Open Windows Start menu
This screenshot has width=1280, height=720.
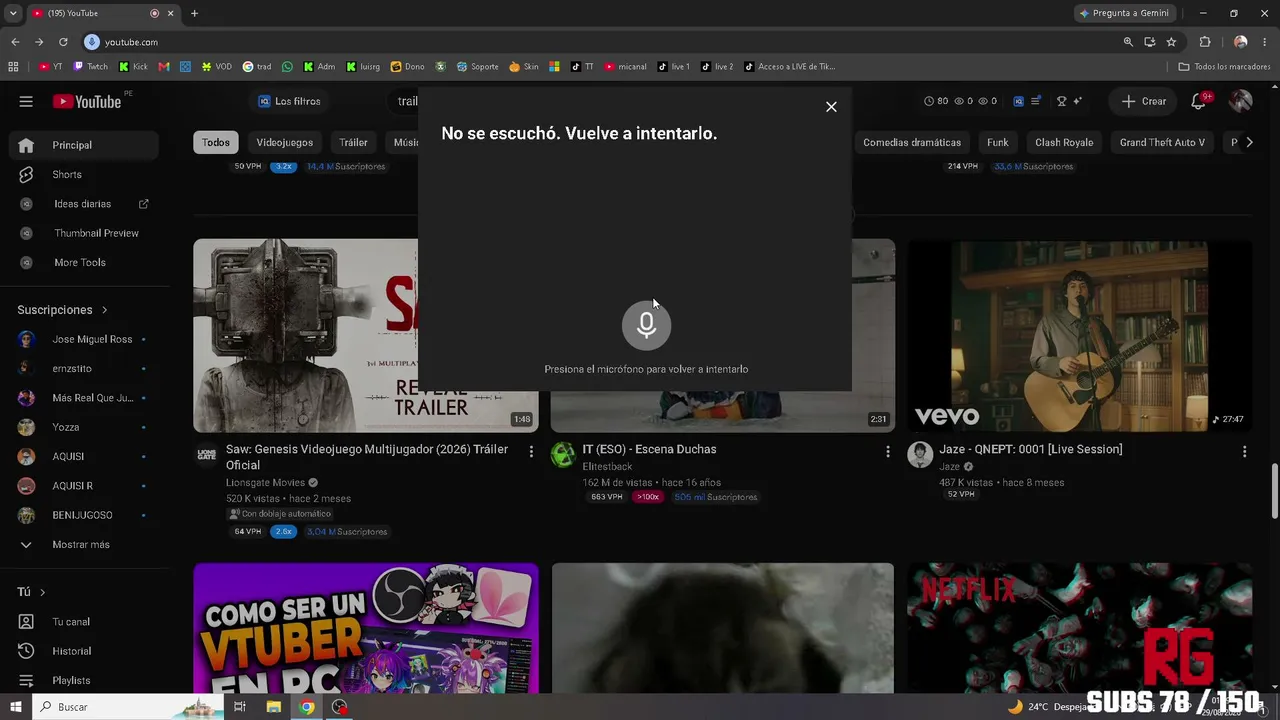pos(16,707)
